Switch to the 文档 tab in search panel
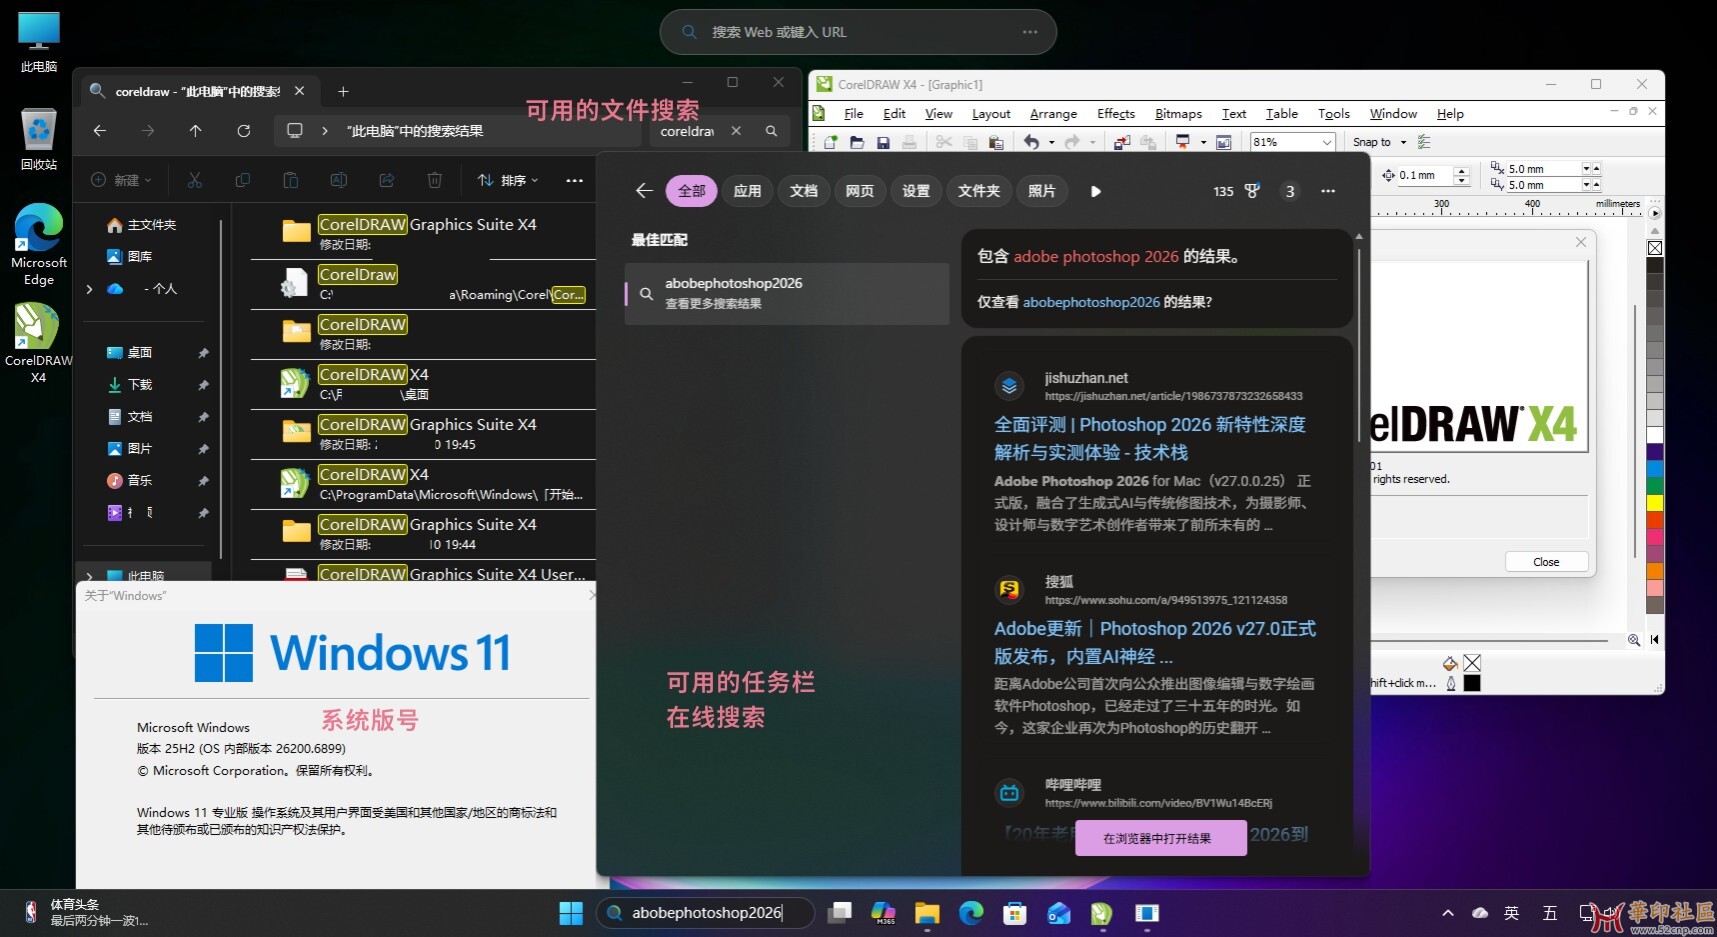Image resolution: width=1717 pixels, height=937 pixels. [x=803, y=190]
